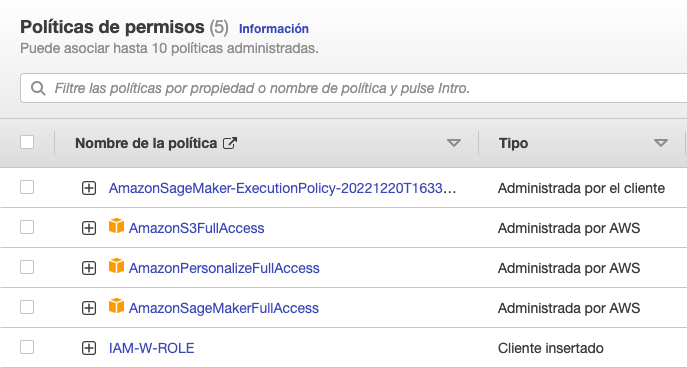This screenshot has height=368, width=687.
Task: Open the AmazonPersonalizeFullAccess policy link
Action: pyautogui.click(x=224, y=268)
